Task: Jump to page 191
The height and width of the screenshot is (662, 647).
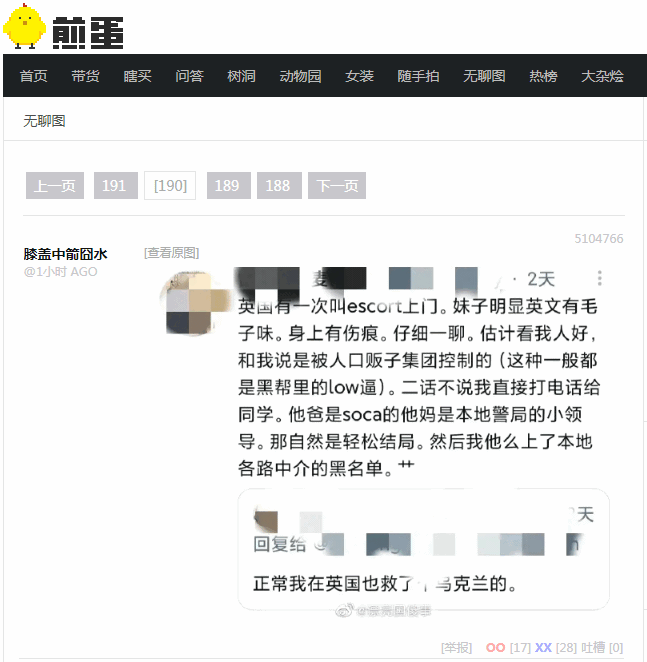Action: pos(116,185)
